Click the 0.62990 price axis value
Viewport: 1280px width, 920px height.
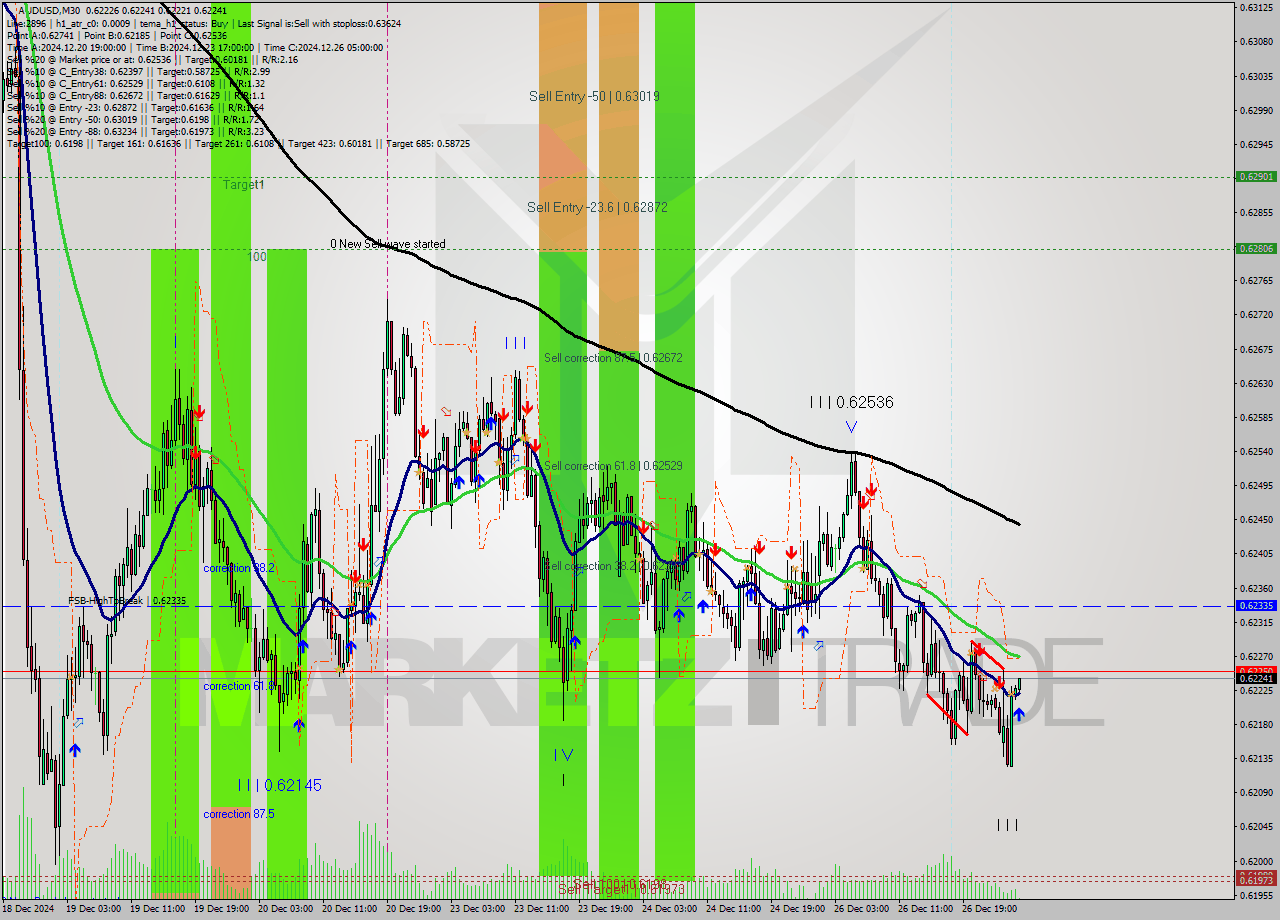pyautogui.click(x=1256, y=110)
